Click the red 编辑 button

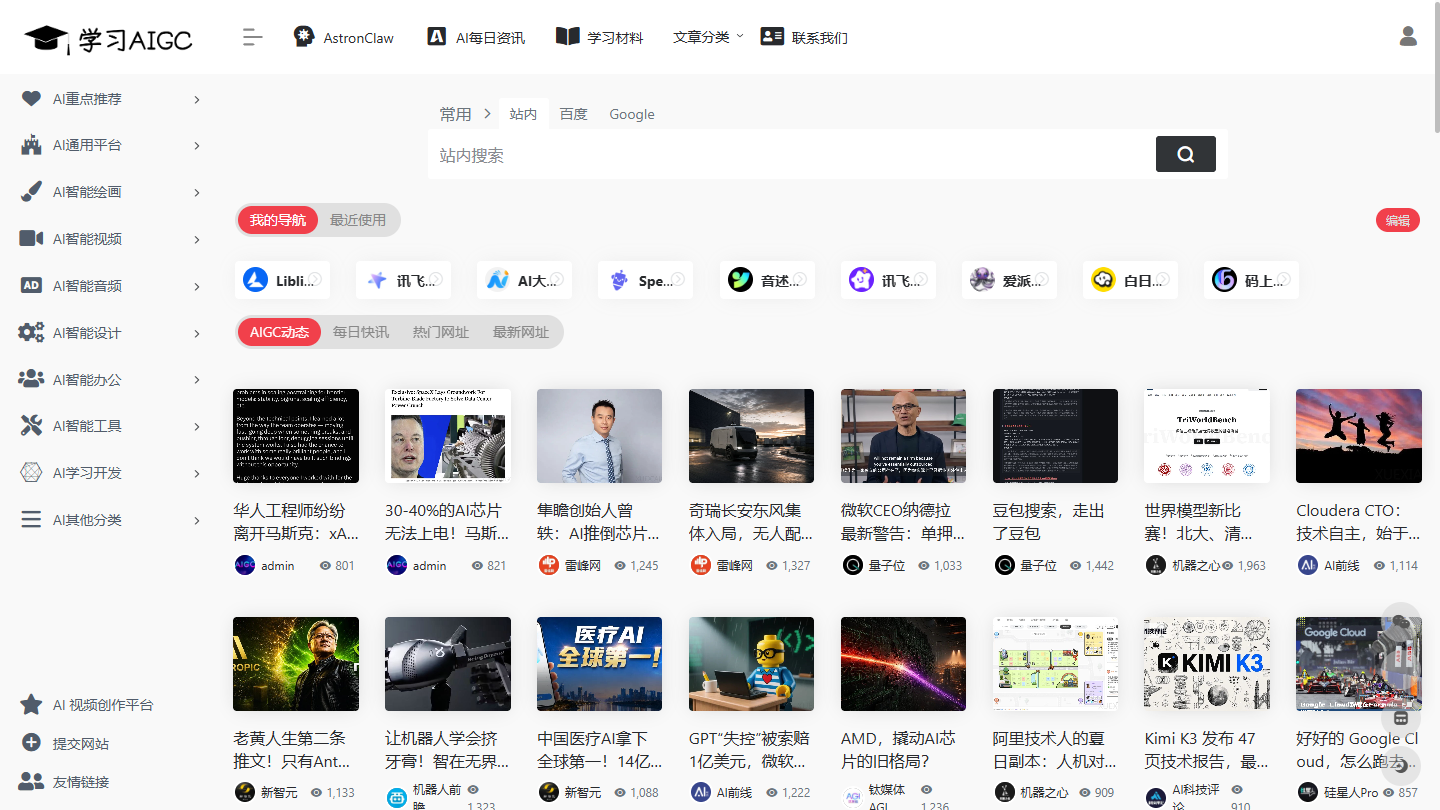click(1398, 221)
